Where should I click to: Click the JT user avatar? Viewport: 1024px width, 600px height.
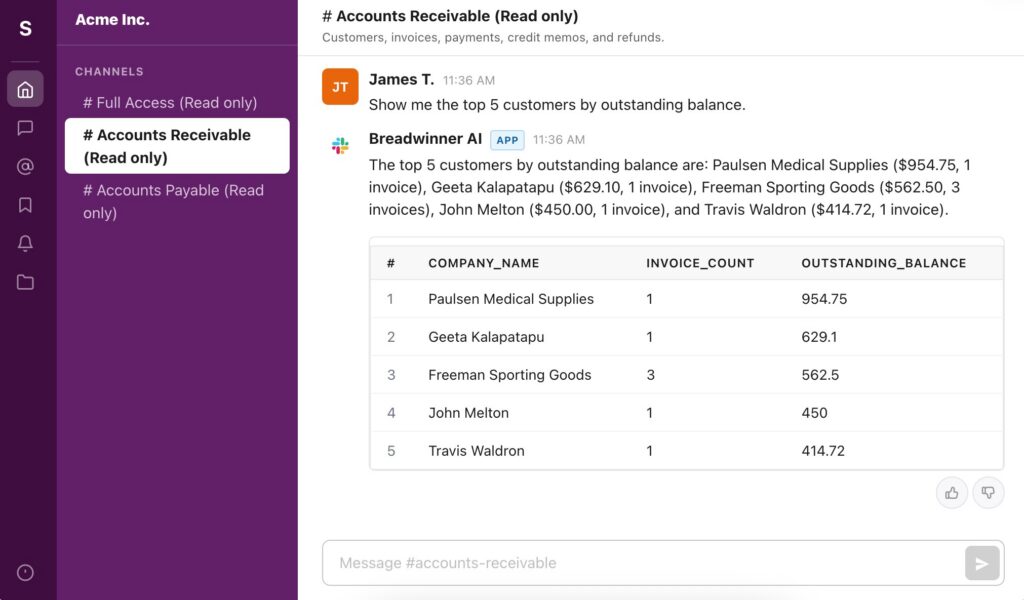340,87
